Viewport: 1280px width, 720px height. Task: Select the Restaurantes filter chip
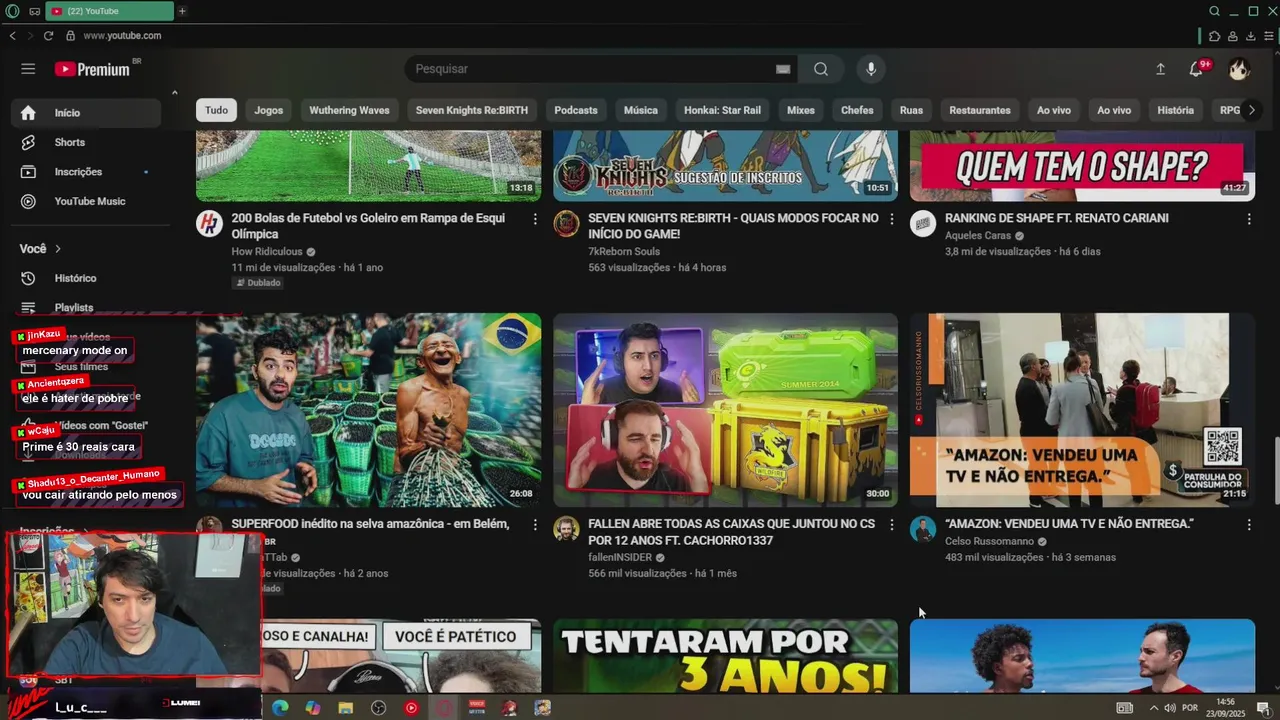pyautogui.click(x=980, y=110)
